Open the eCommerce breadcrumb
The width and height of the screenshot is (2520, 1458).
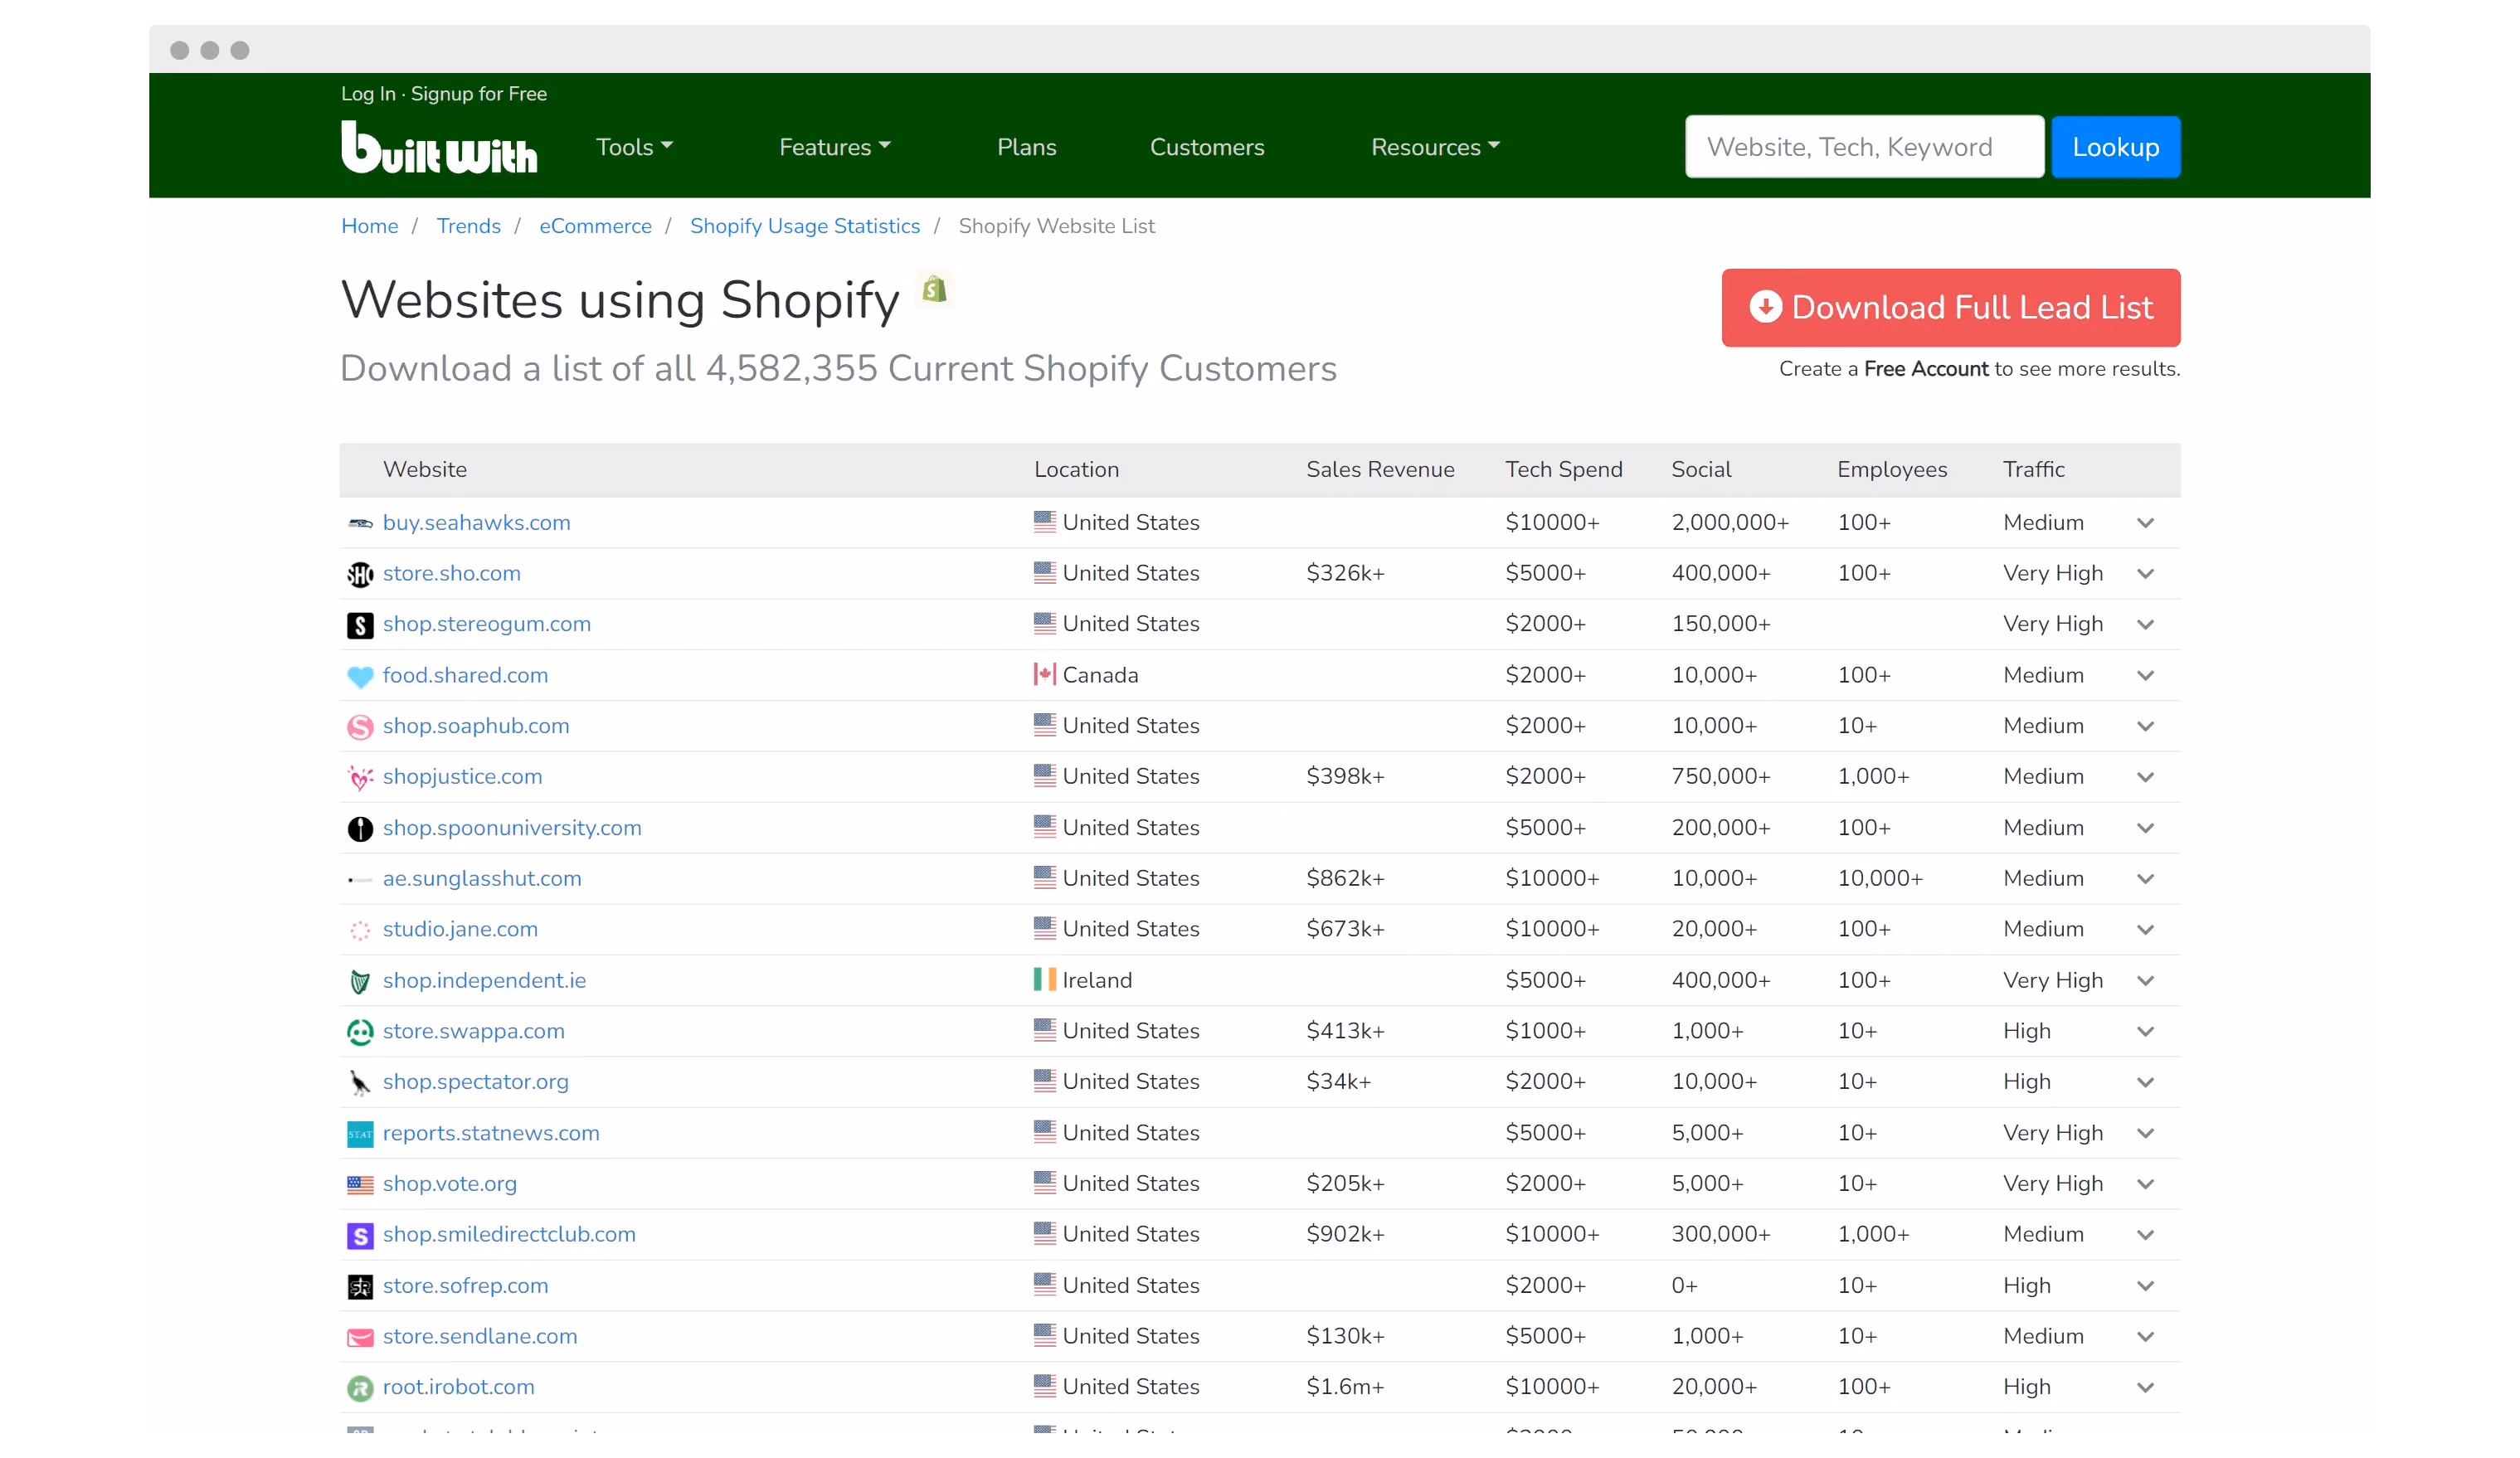tap(595, 226)
